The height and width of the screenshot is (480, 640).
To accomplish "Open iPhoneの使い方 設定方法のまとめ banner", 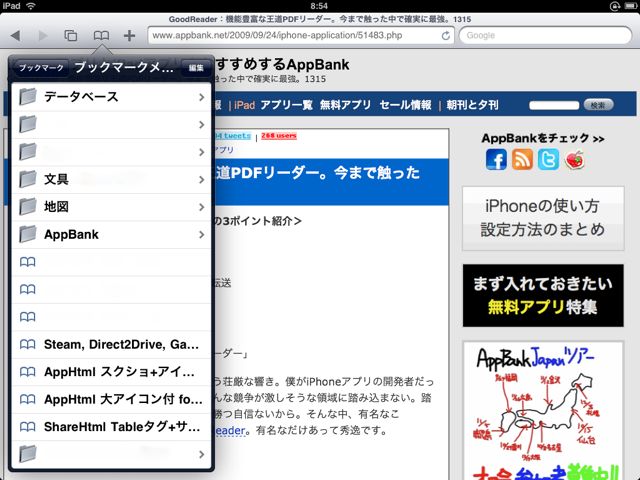I will [543, 218].
